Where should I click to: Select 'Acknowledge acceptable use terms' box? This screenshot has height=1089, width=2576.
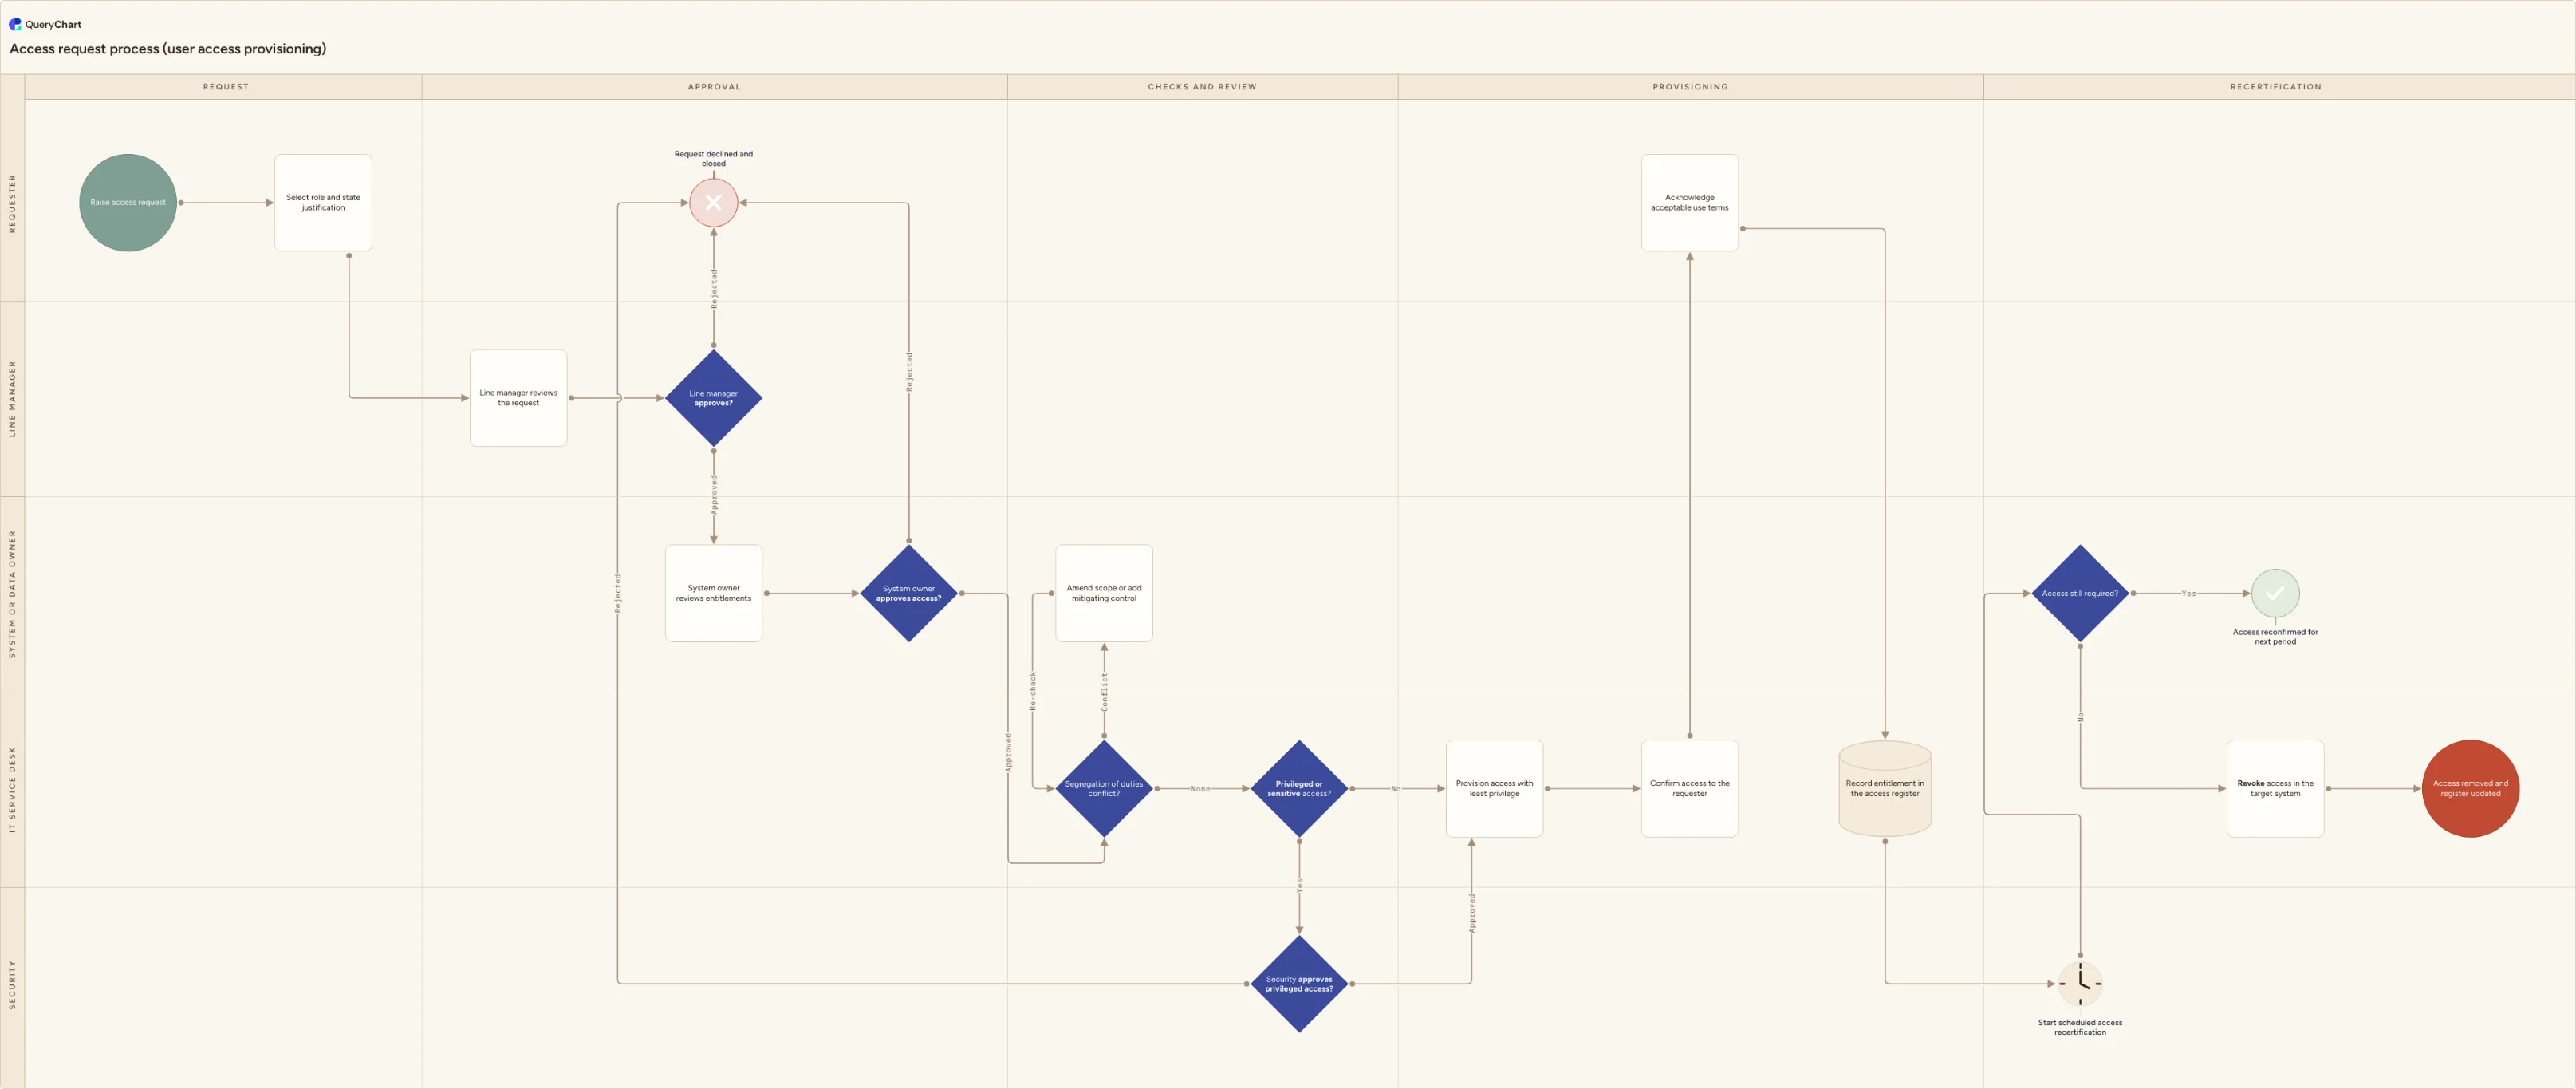click(x=1690, y=202)
